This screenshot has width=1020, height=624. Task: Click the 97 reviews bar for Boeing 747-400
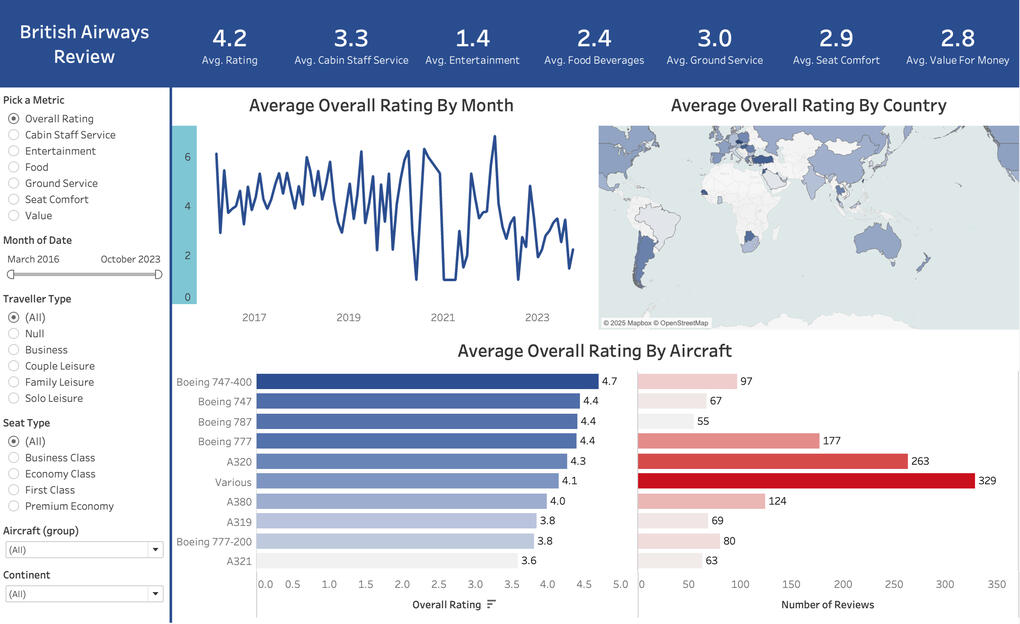click(x=688, y=381)
